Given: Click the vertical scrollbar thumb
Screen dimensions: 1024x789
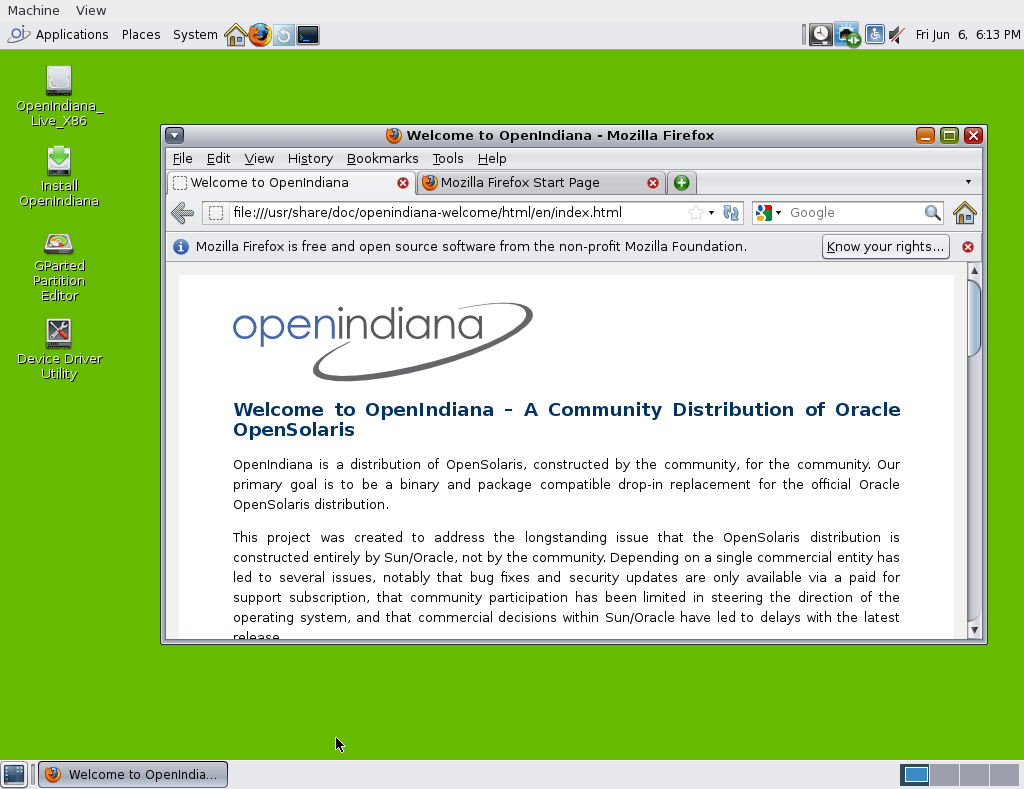Looking at the screenshot, I should tap(974, 318).
